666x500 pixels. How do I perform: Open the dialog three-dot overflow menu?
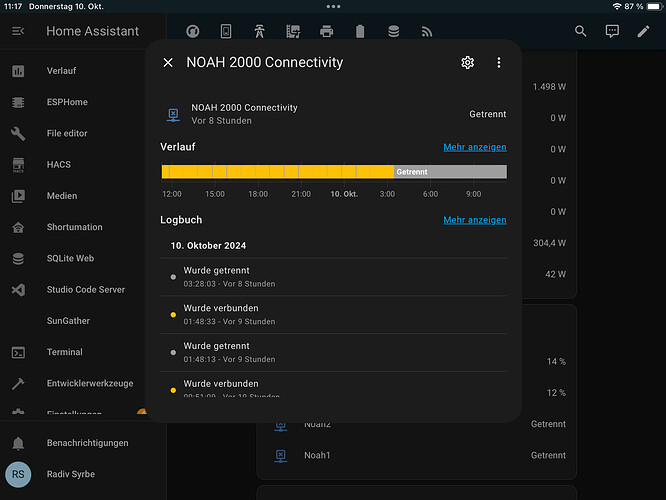tap(499, 62)
